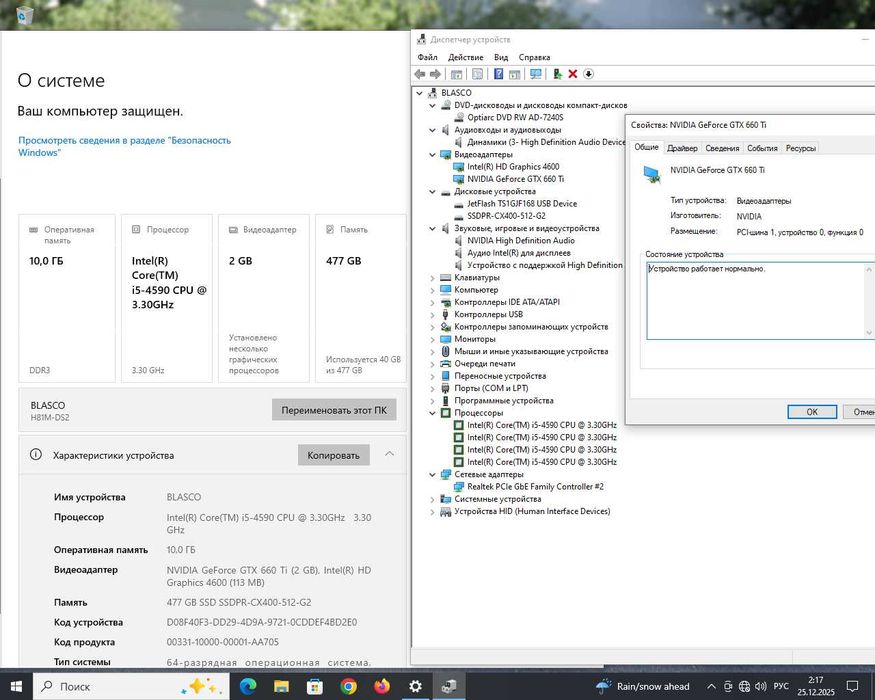
Task: Select NVIDIA GeForce GTX 660 Ti in tree
Action: click(x=515, y=179)
